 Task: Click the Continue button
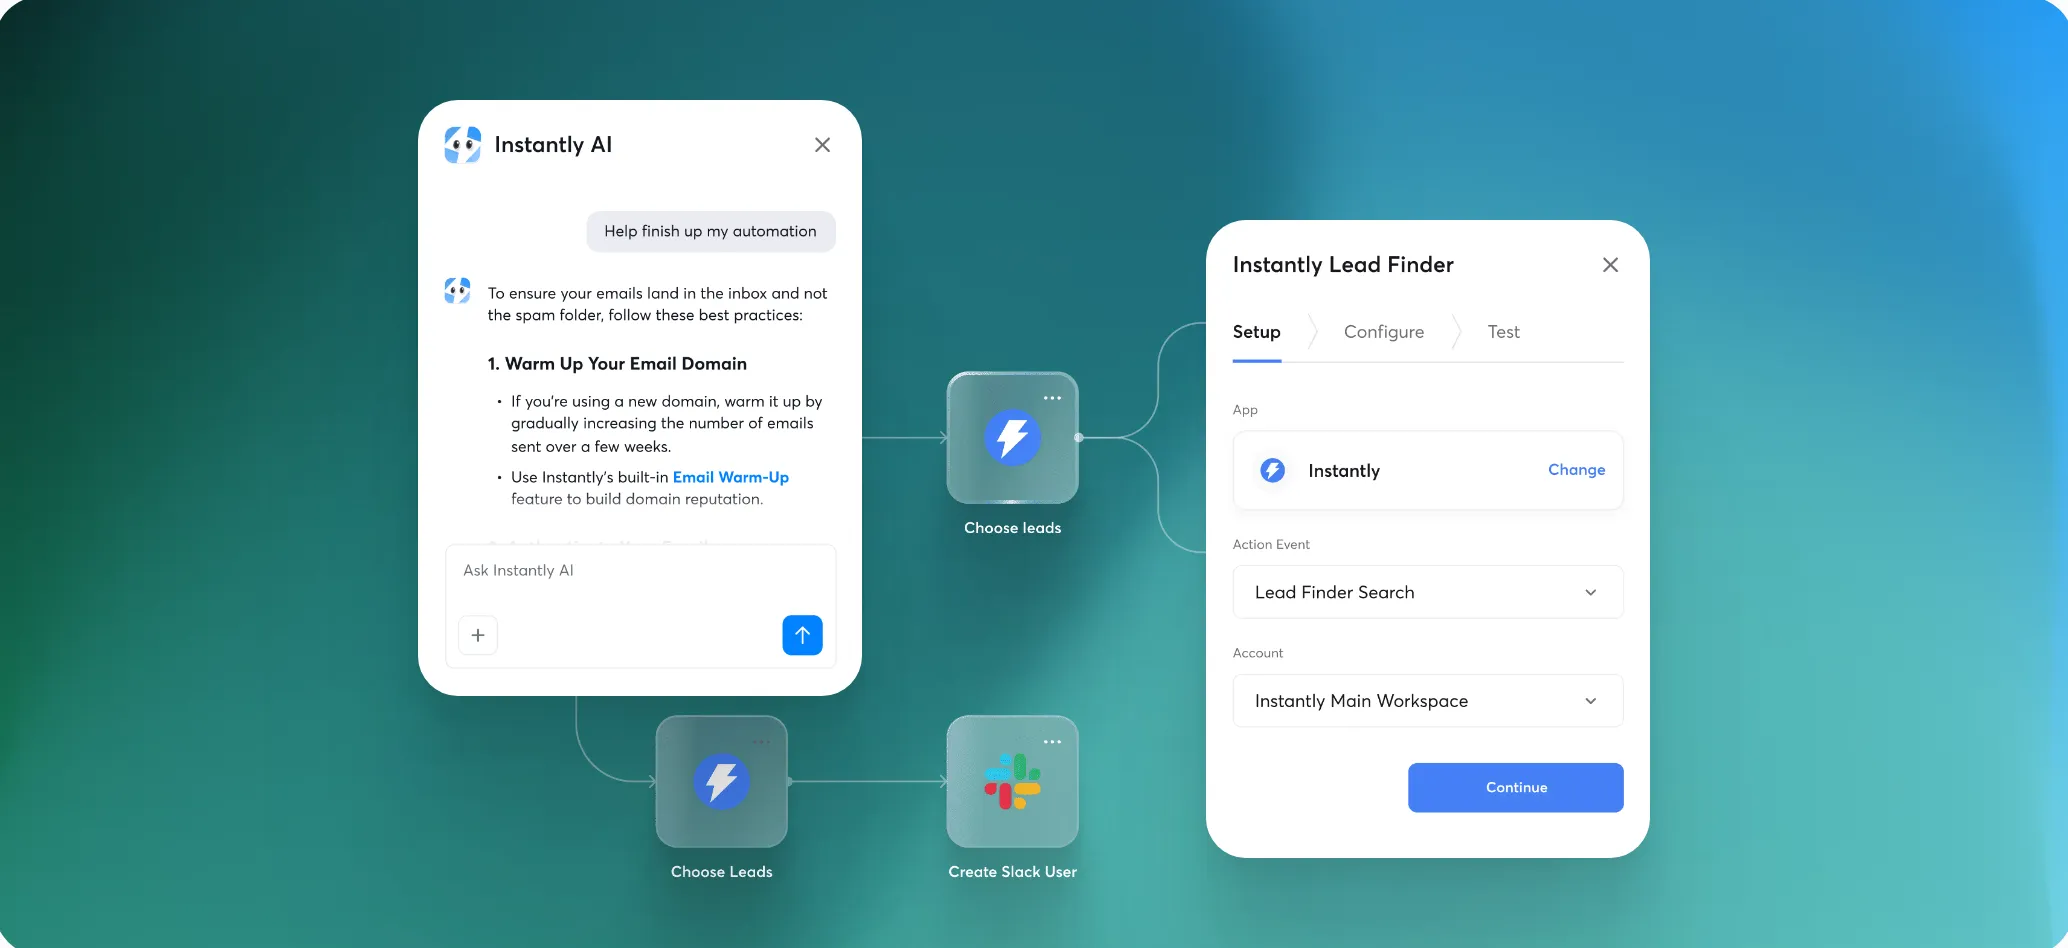(x=1516, y=788)
